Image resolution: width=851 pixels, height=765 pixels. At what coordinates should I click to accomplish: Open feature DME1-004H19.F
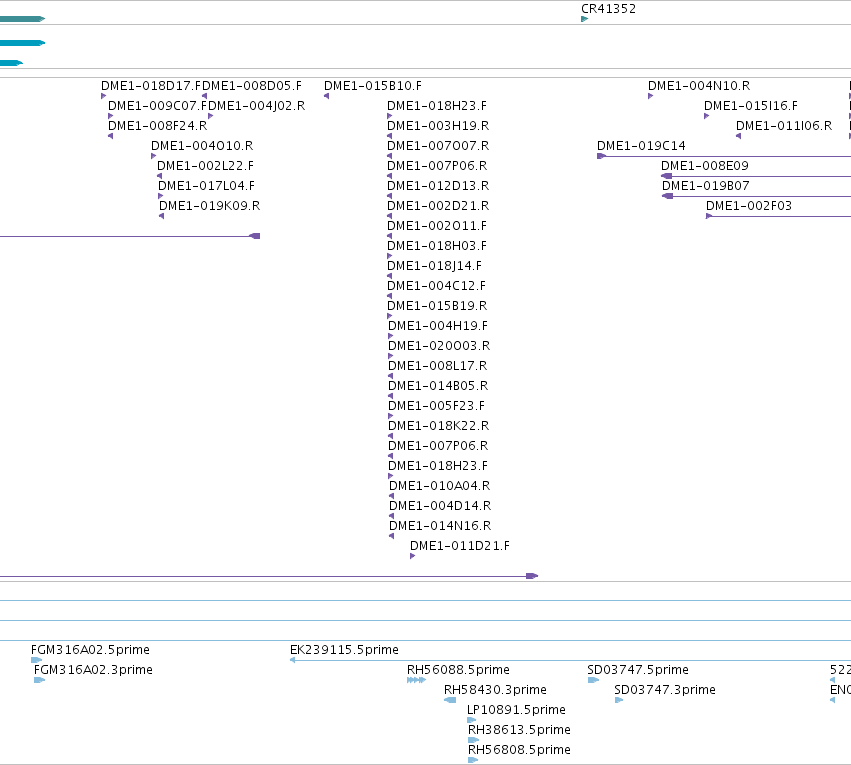coord(438,326)
